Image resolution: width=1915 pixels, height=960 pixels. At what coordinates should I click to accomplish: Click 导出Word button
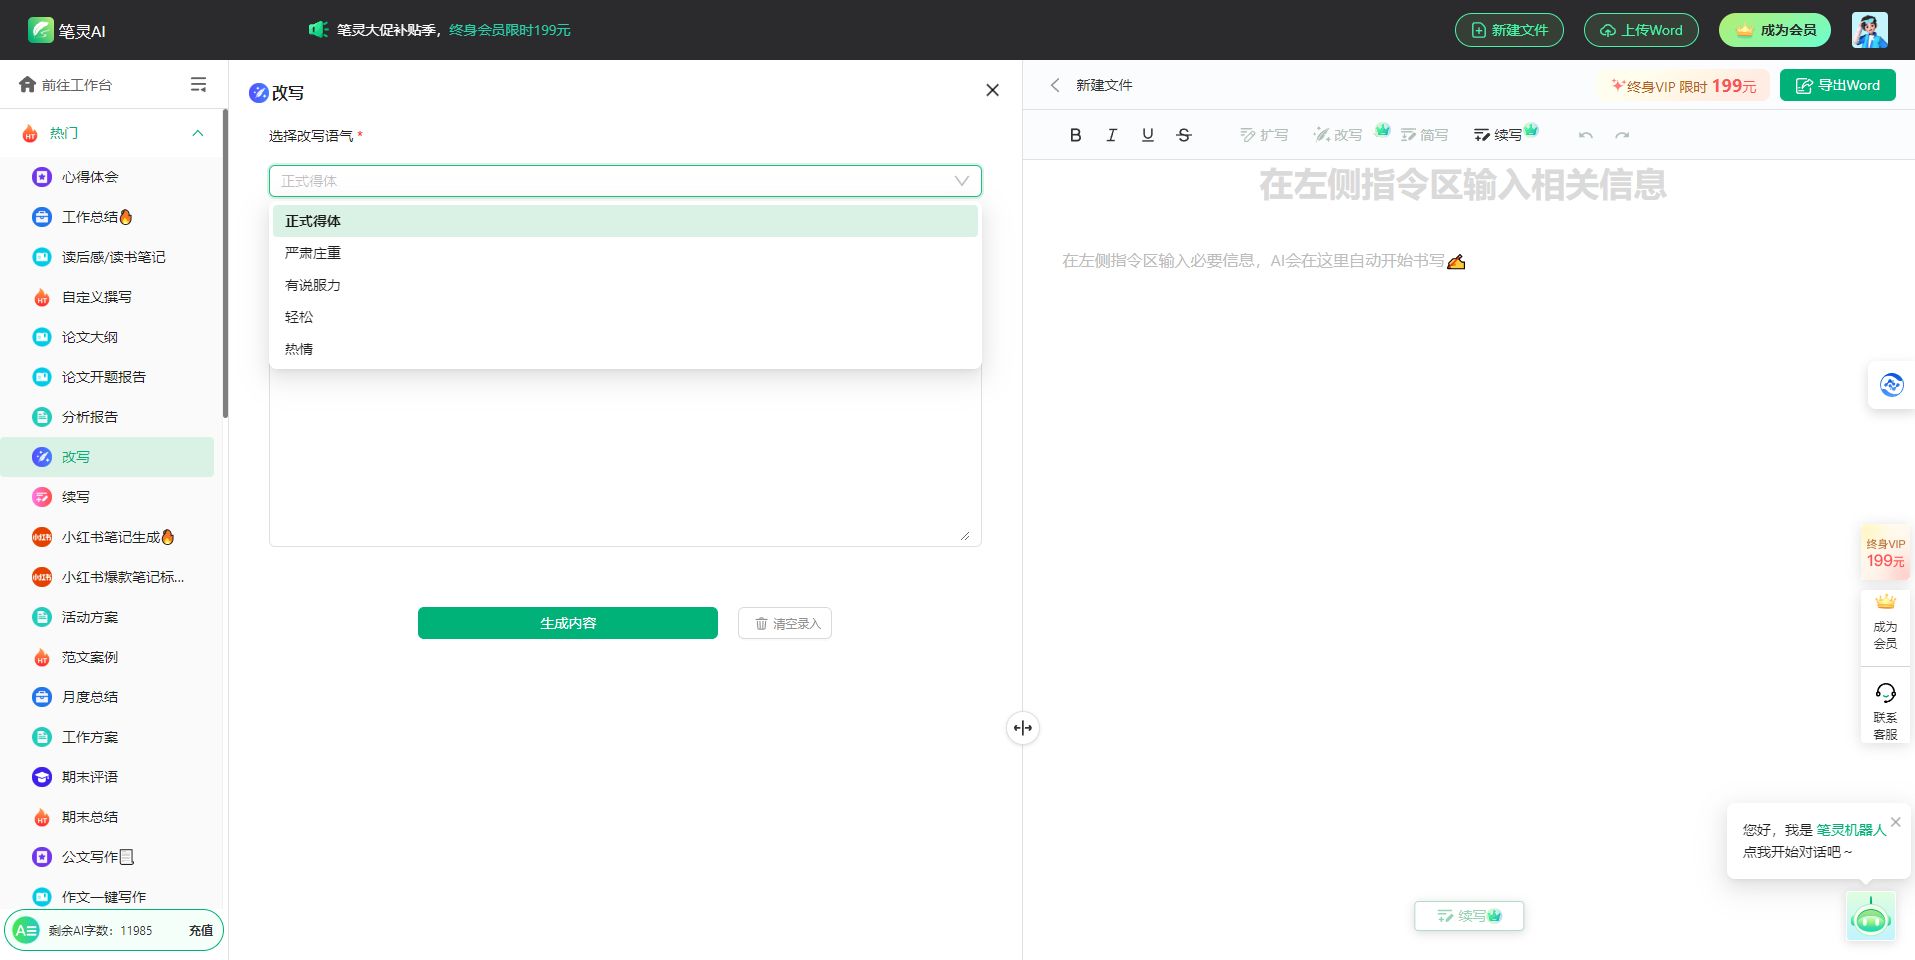pyautogui.click(x=1838, y=85)
